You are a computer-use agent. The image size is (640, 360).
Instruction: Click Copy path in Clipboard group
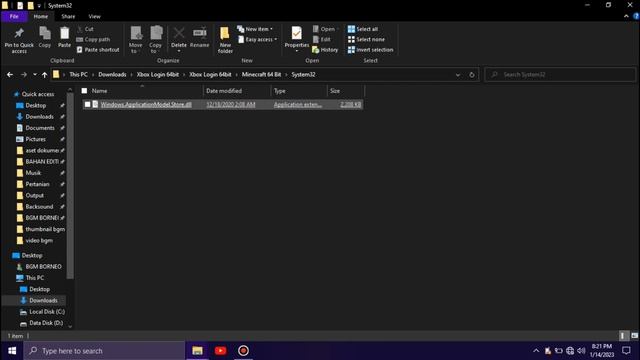click(93, 40)
